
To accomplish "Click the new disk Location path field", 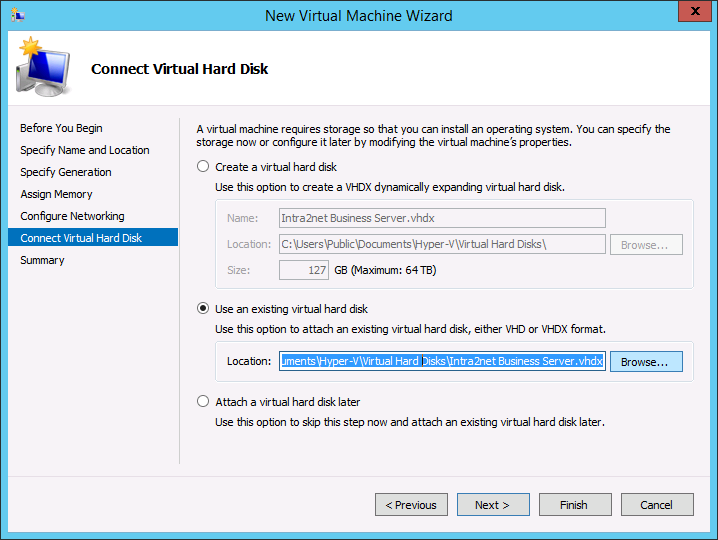I will [442, 244].
